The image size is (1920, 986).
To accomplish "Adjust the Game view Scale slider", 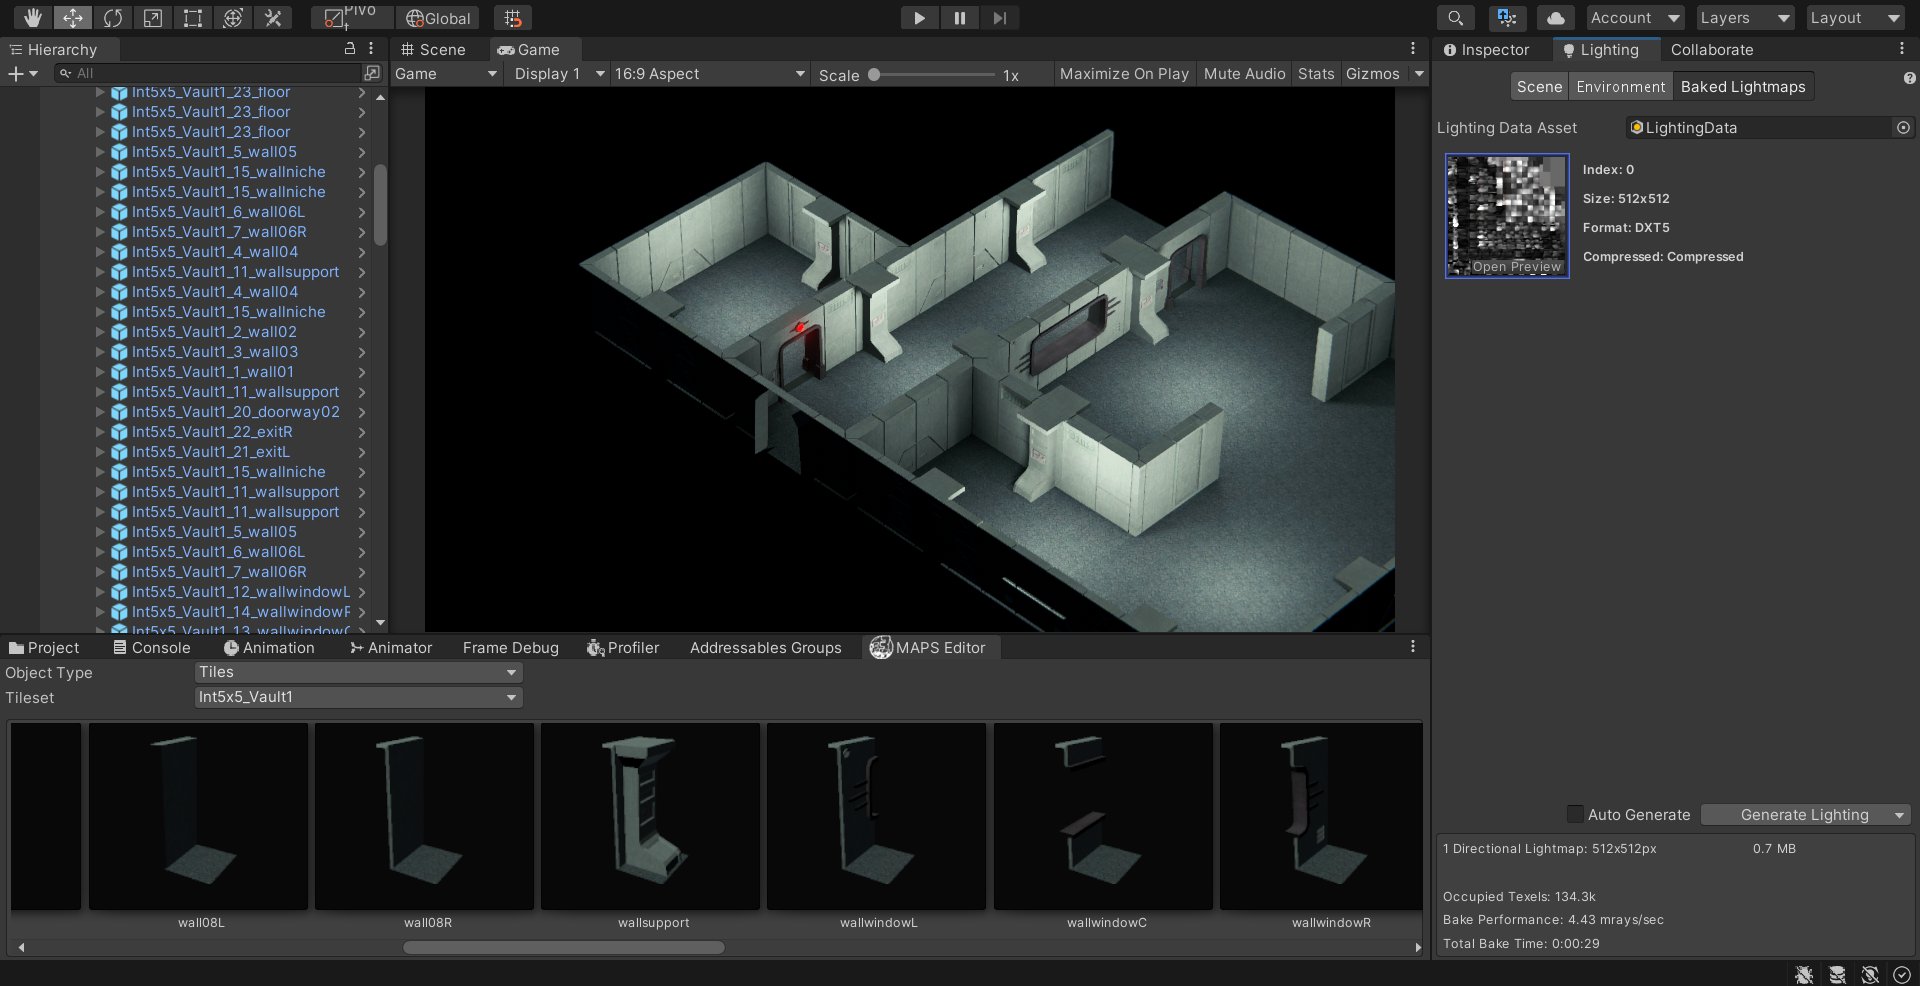I will point(933,74).
